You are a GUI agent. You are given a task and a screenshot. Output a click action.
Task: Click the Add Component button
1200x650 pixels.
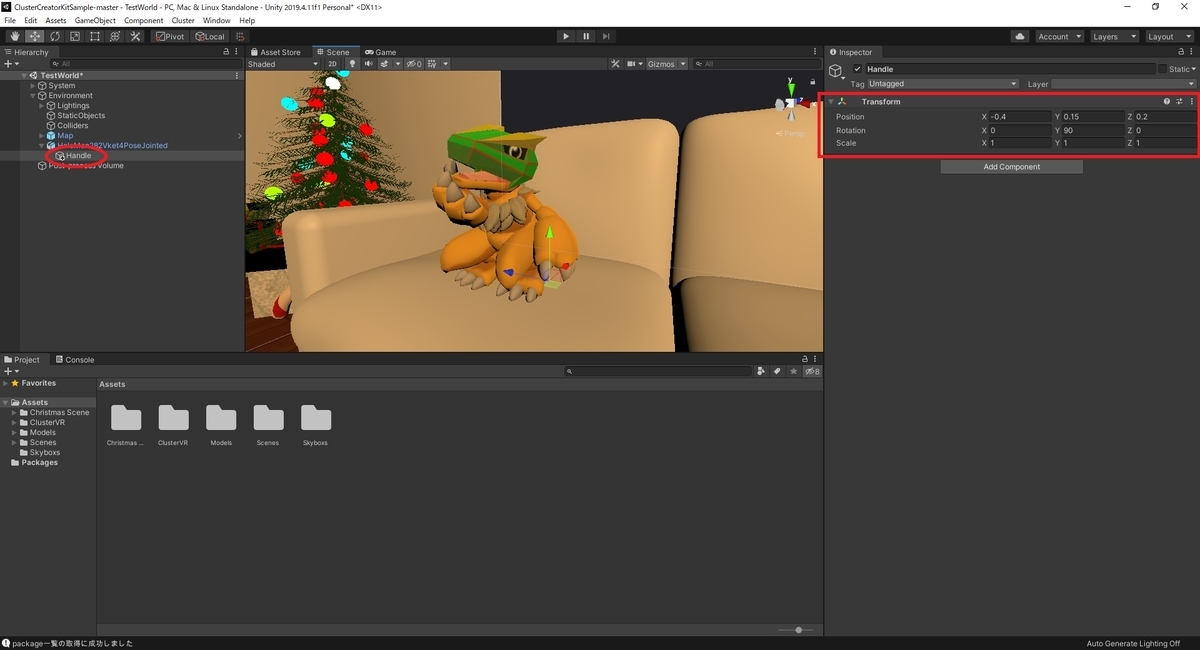click(x=1011, y=167)
